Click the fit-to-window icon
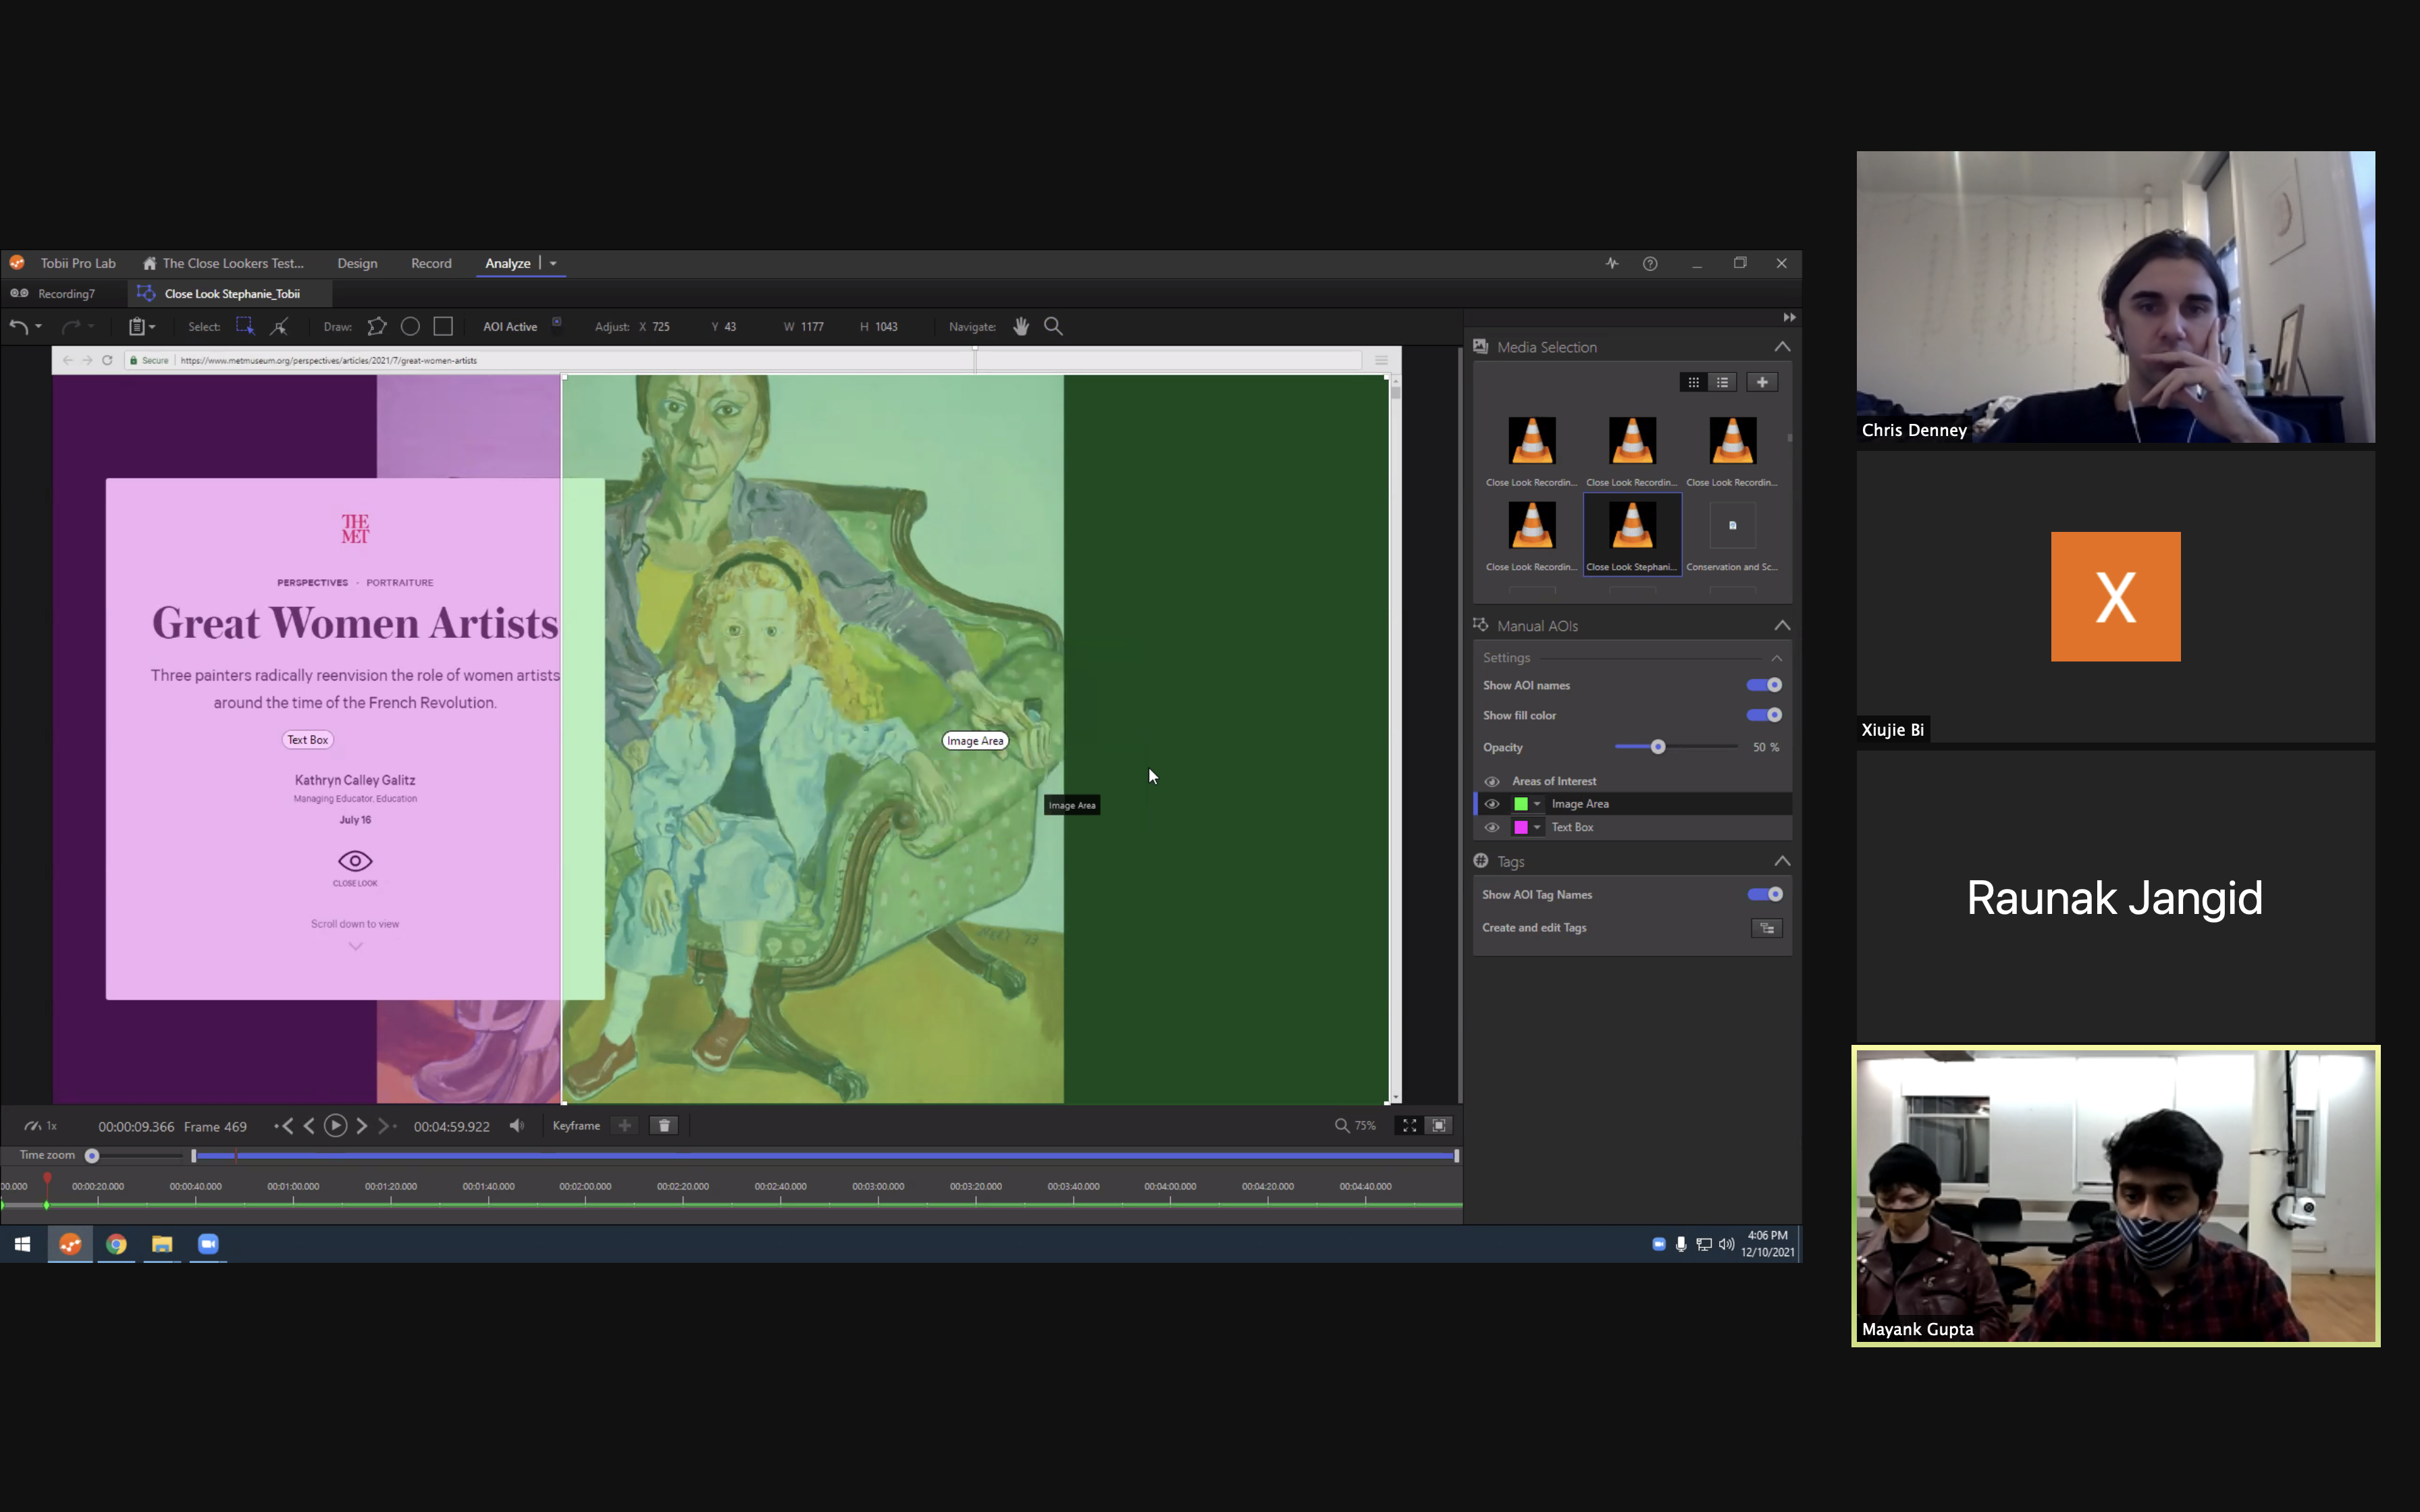 (x=1439, y=1126)
